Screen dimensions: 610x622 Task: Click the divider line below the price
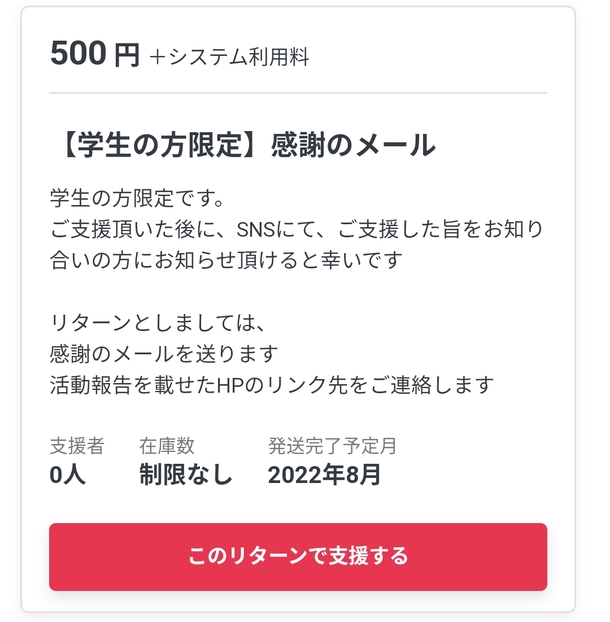click(298, 93)
